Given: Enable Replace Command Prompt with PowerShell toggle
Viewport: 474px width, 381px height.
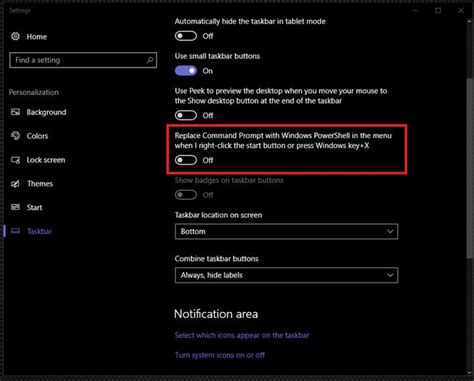Looking at the screenshot, I should coord(186,160).
